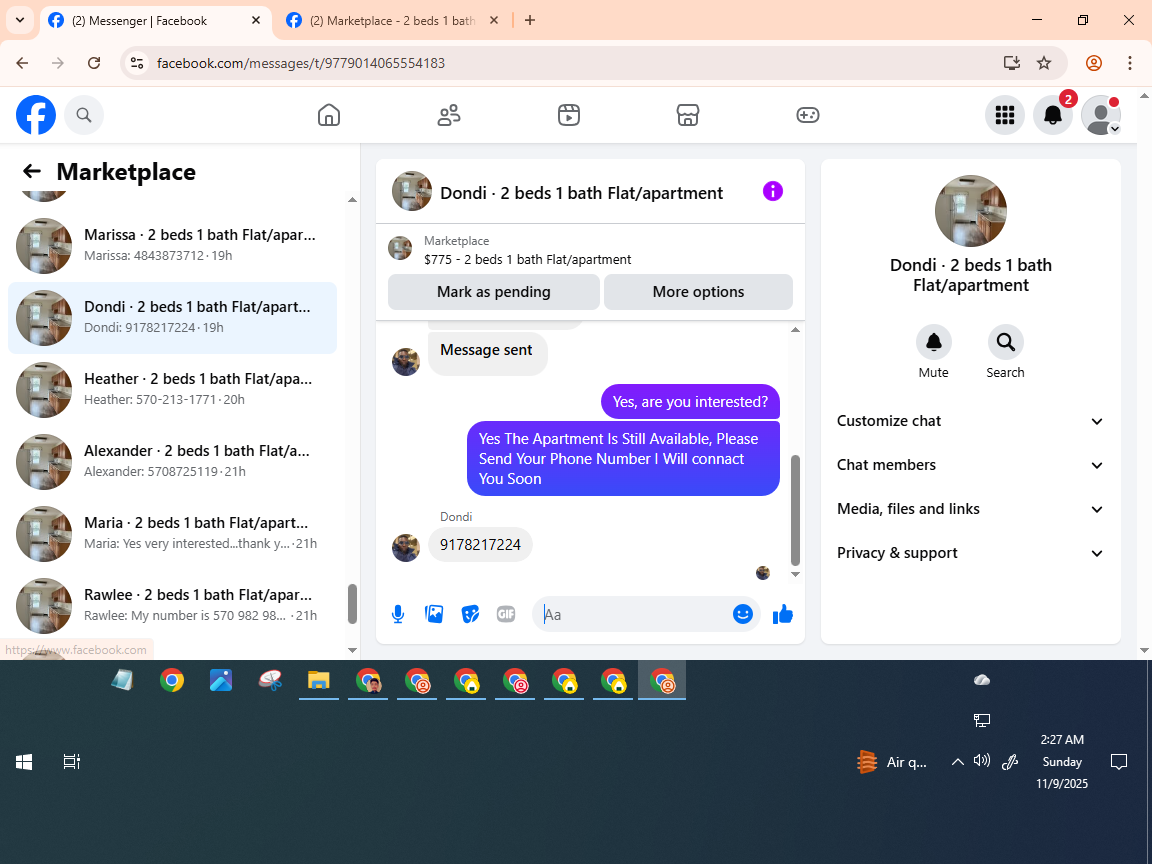The height and width of the screenshot is (864, 1152).
Task: Open the Gaming controller icon
Action: [807, 115]
